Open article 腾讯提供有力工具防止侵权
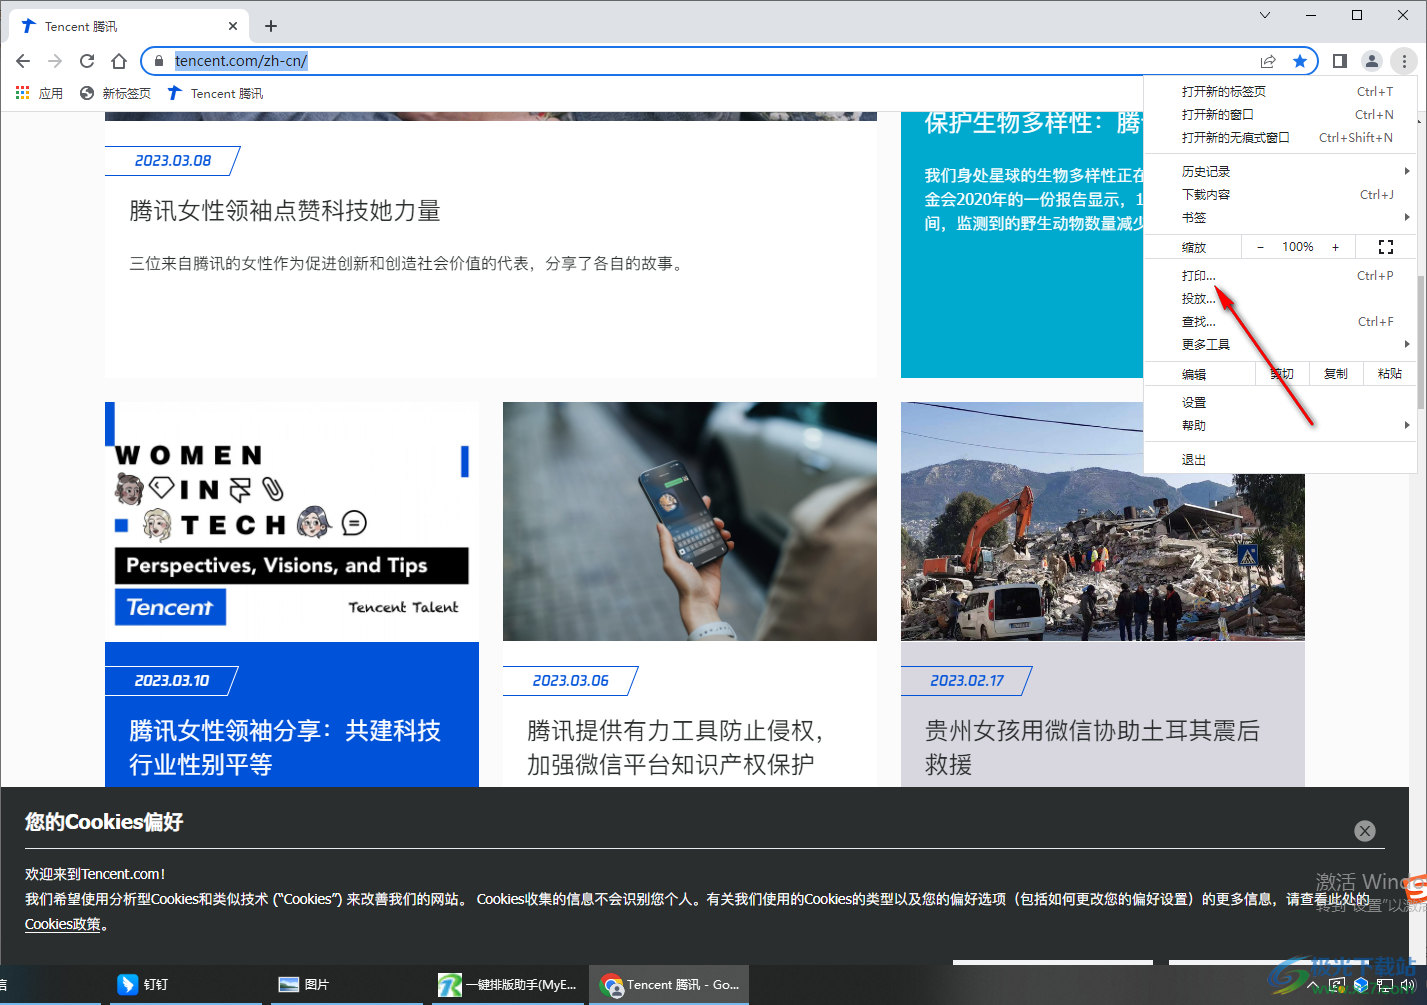Image resolution: width=1427 pixels, height=1005 pixels. (x=675, y=747)
